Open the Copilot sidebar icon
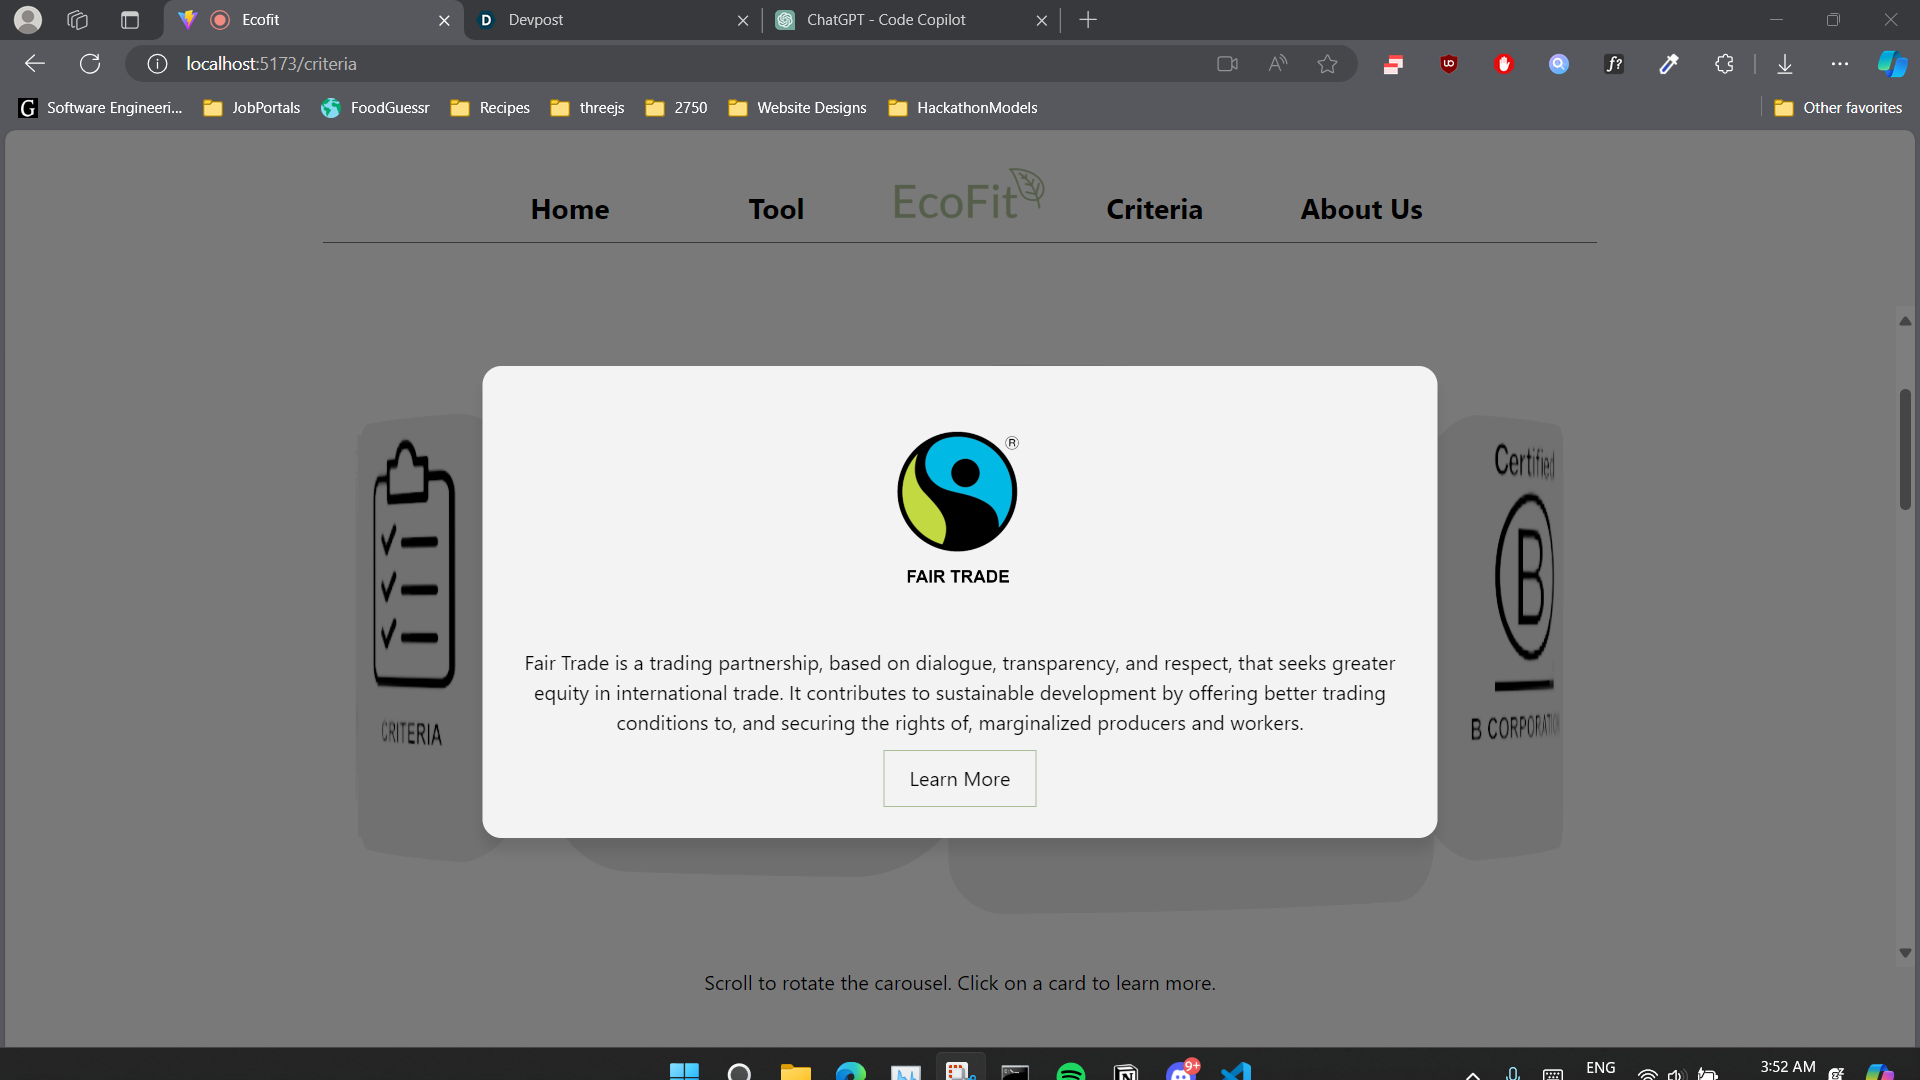 tap(1891, 64)
